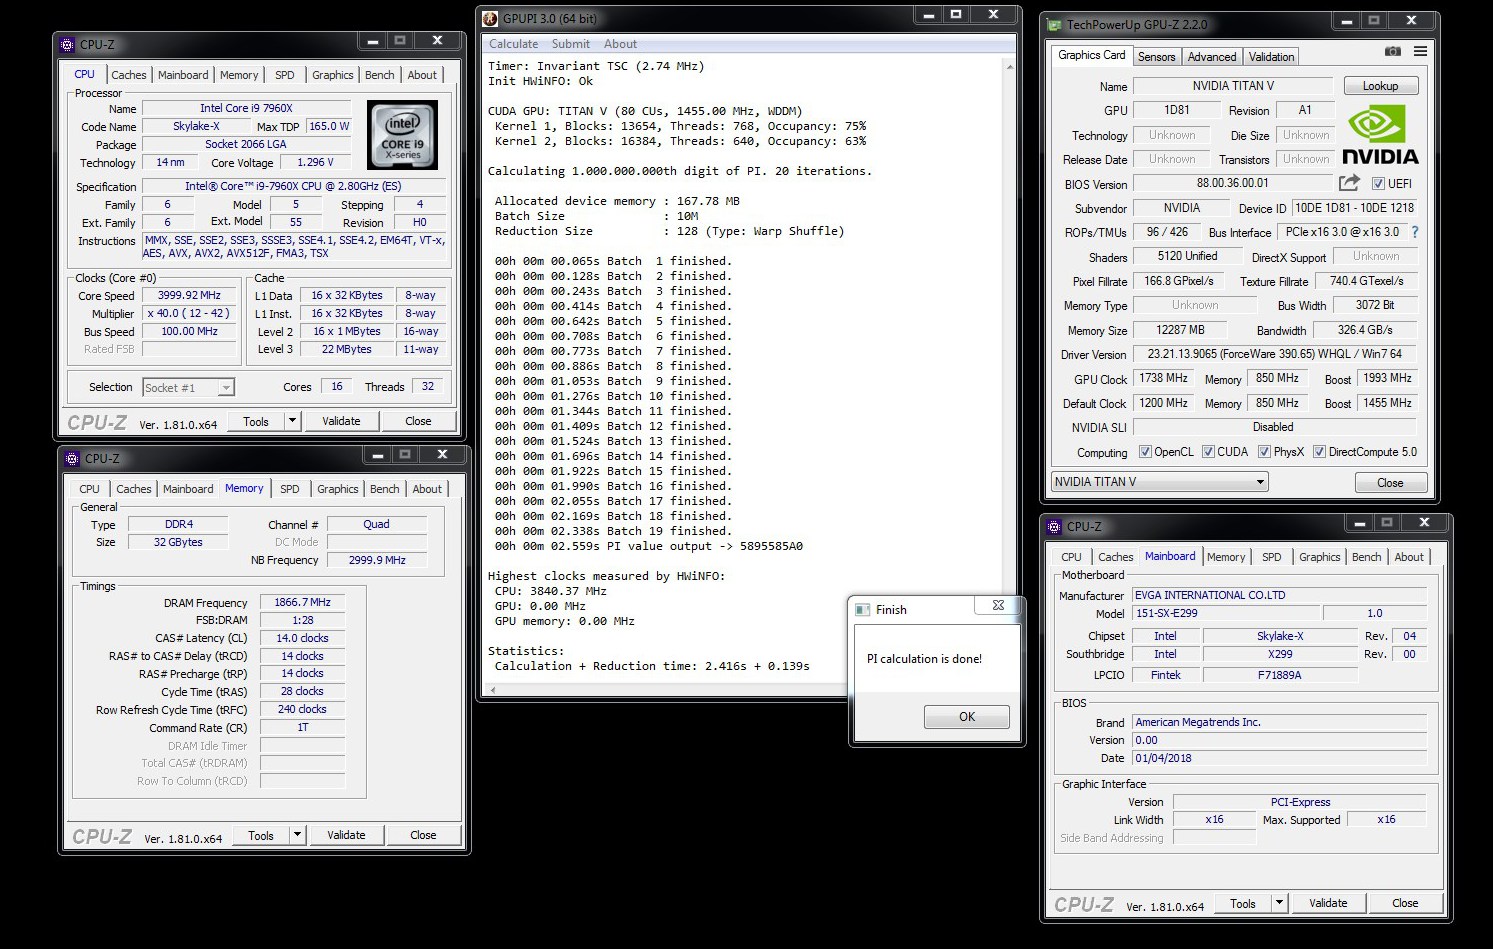Toggle the CUDA computing checkbox
This screenshot has height=949, width=1493.
tap(1208, 452)
